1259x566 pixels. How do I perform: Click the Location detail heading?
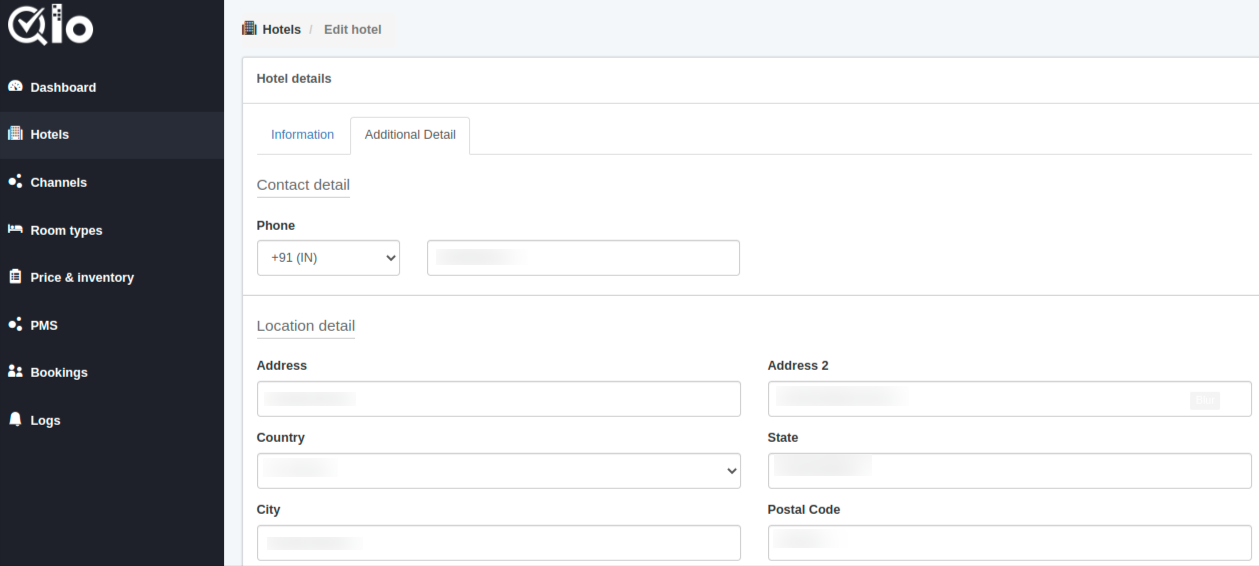306,326
